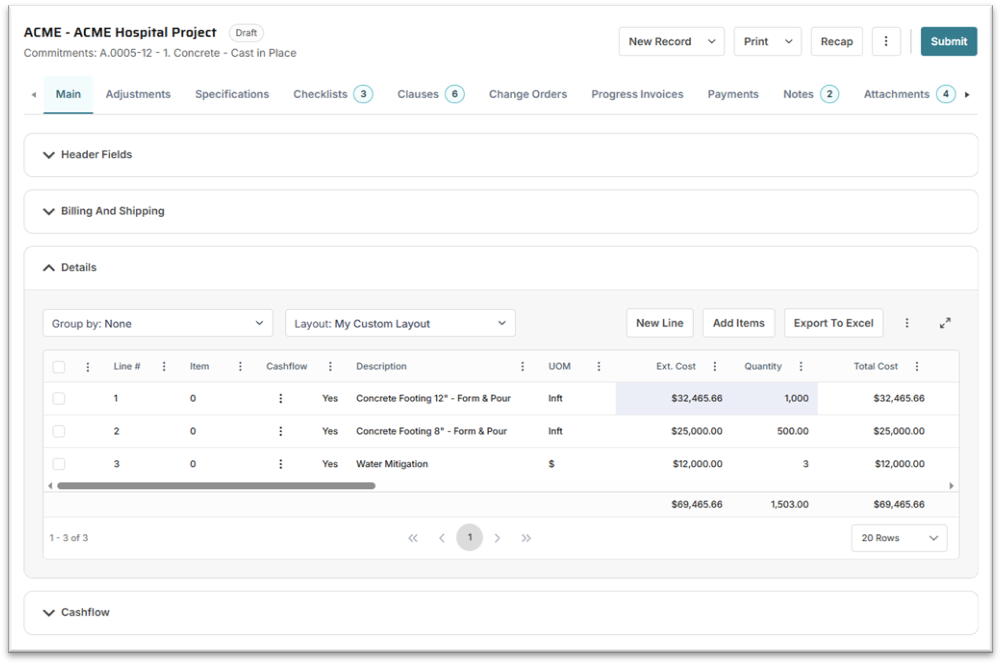Viewport: 1003px width, 665px height.
Task: Click the horizontal scrollbar under the grid
Action: coord(216,486)
